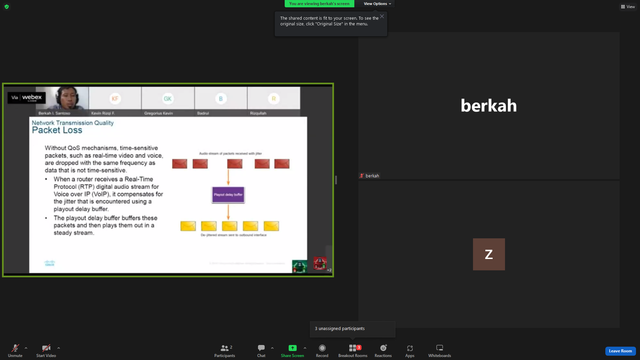Open Whiteboards
This screenshot has width=640, height=360.
point(440,350)
